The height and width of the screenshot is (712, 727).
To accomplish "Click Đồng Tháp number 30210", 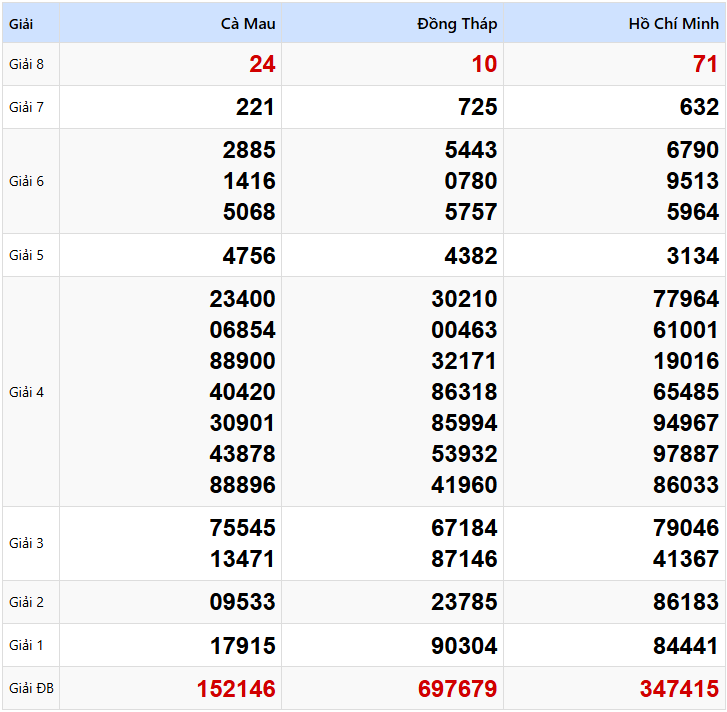I will pyautogui.click(x=464, y=299).
